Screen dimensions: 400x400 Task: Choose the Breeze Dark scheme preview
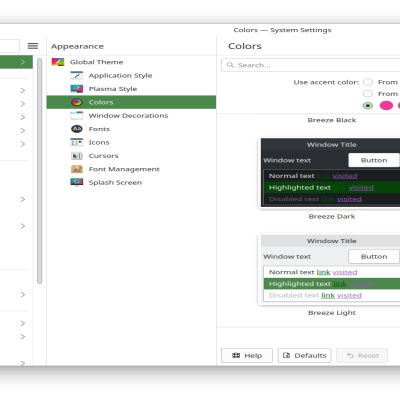pos(330,172)
